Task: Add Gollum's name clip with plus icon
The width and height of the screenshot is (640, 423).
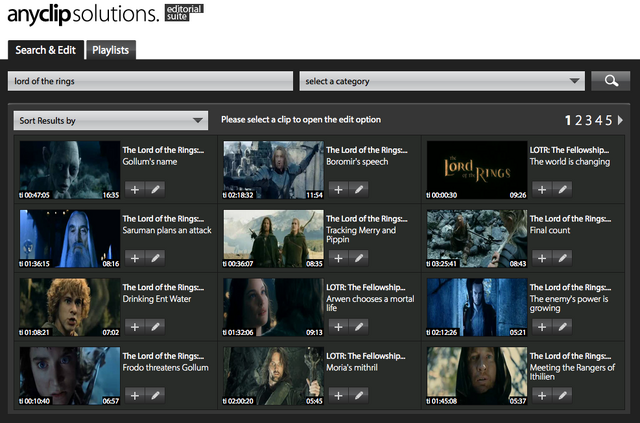Action: pos(135,189)
